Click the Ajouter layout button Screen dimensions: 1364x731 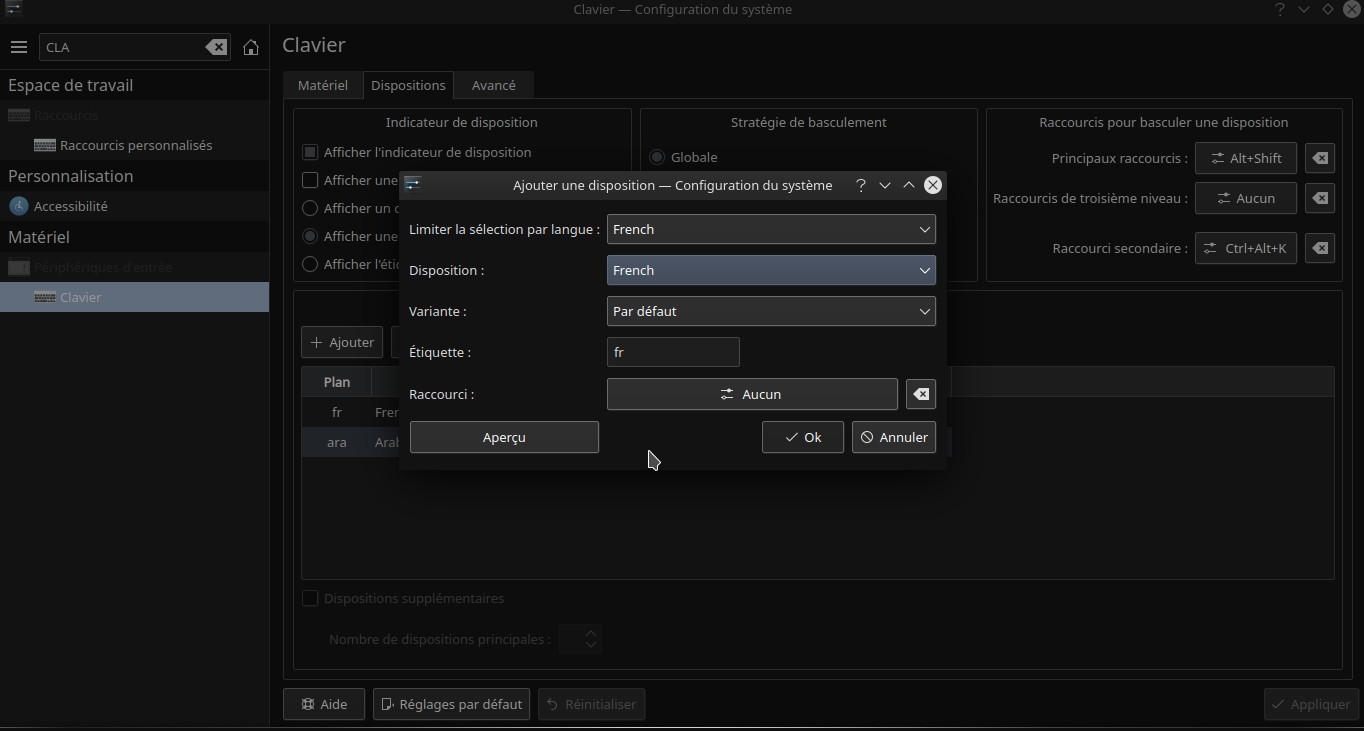coord(342,342)
